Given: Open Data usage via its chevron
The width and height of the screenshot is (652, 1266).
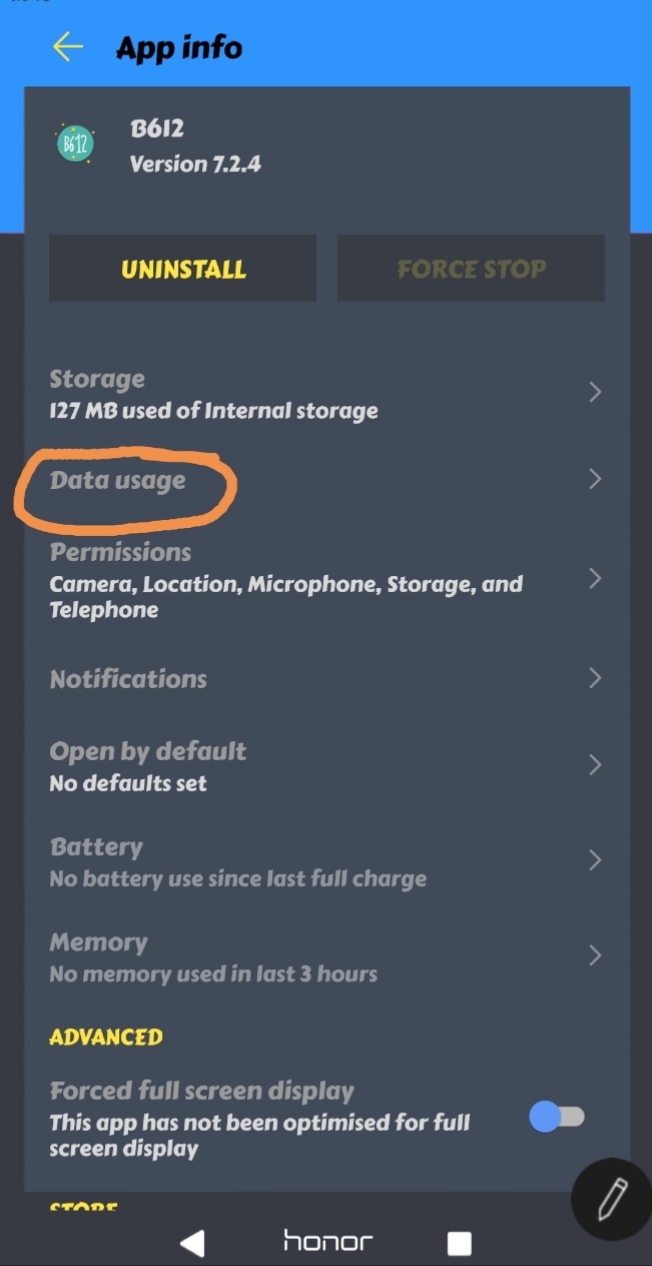Looking at the screenshot, I should (x=596, y=480).
